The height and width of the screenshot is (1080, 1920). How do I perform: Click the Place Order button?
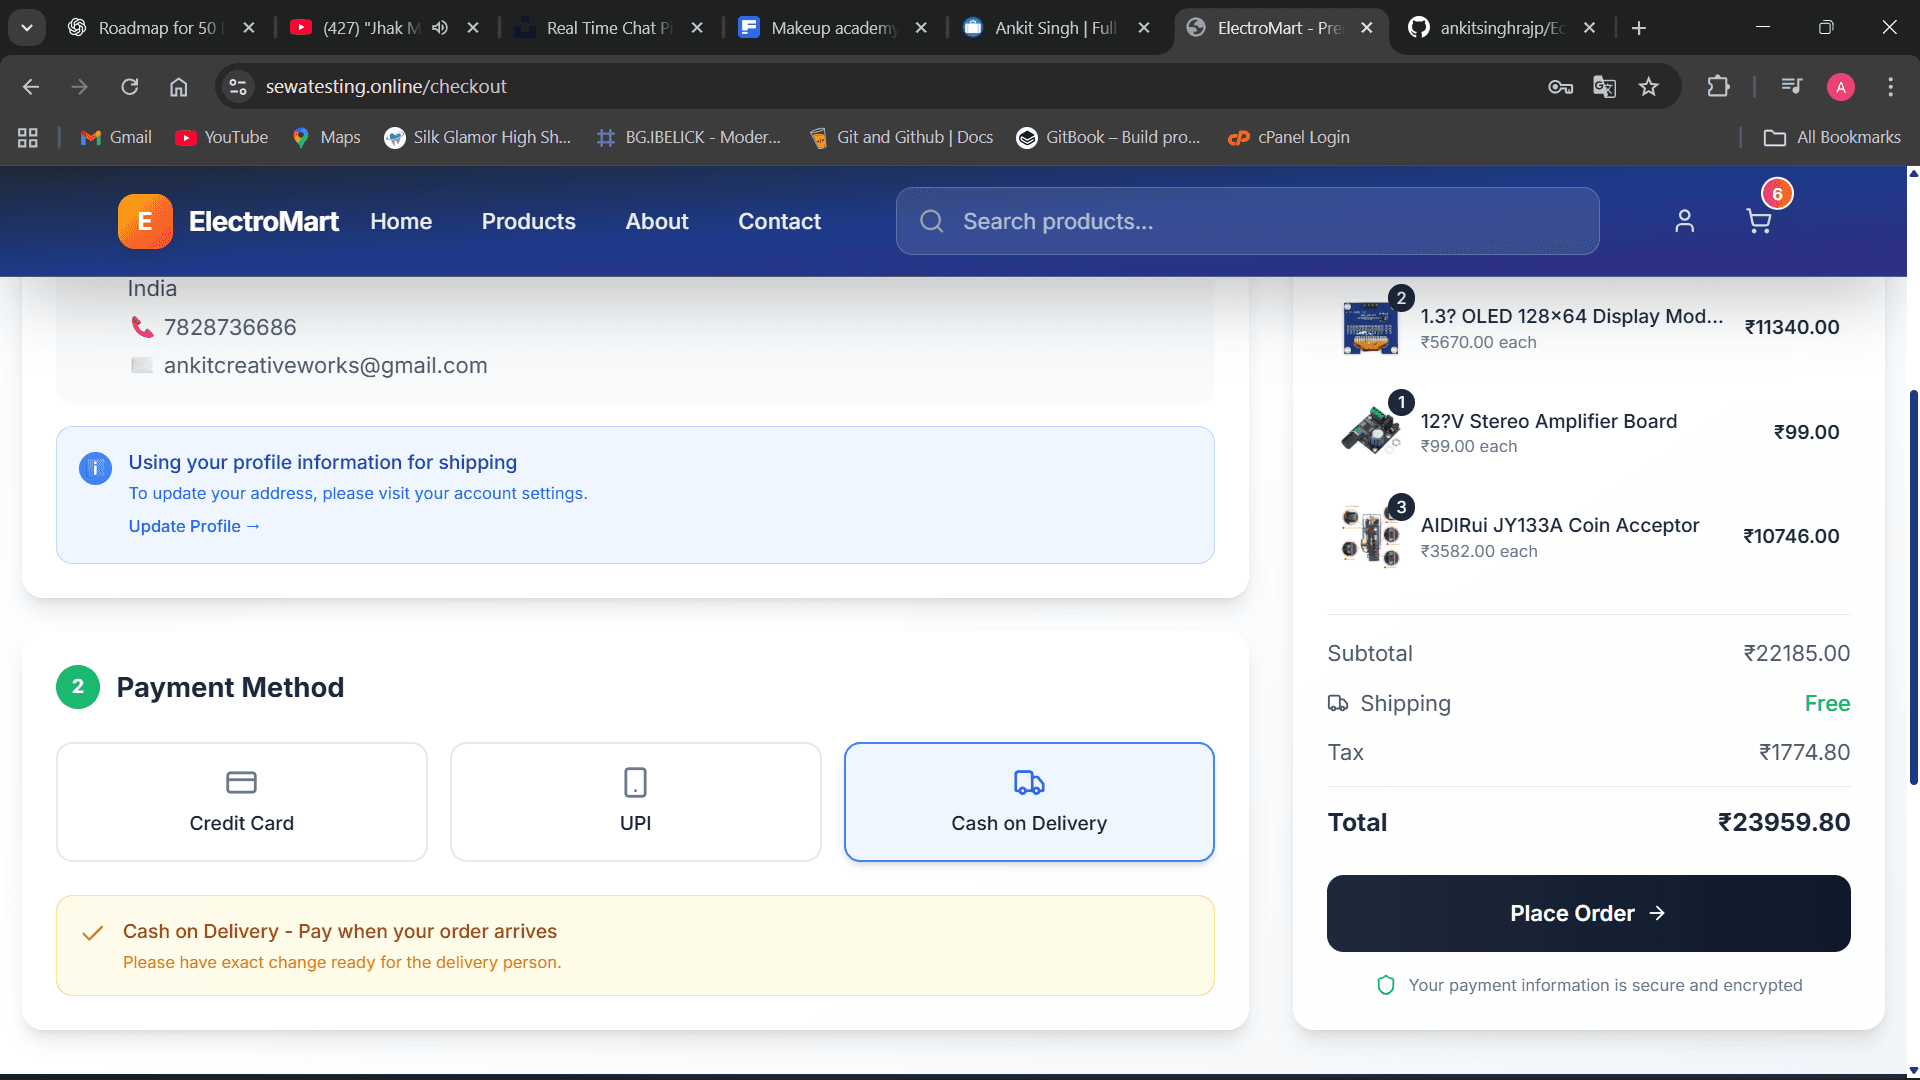1588,913
